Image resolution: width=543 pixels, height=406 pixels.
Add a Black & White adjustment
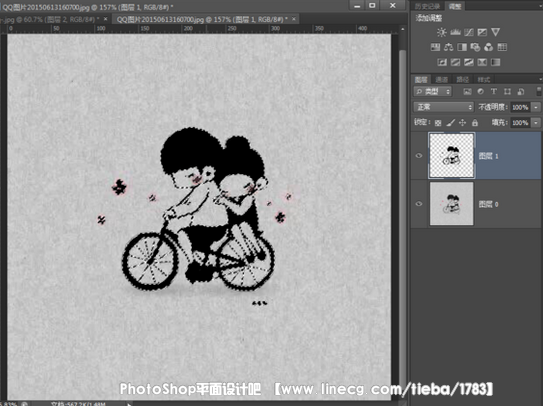462,47
